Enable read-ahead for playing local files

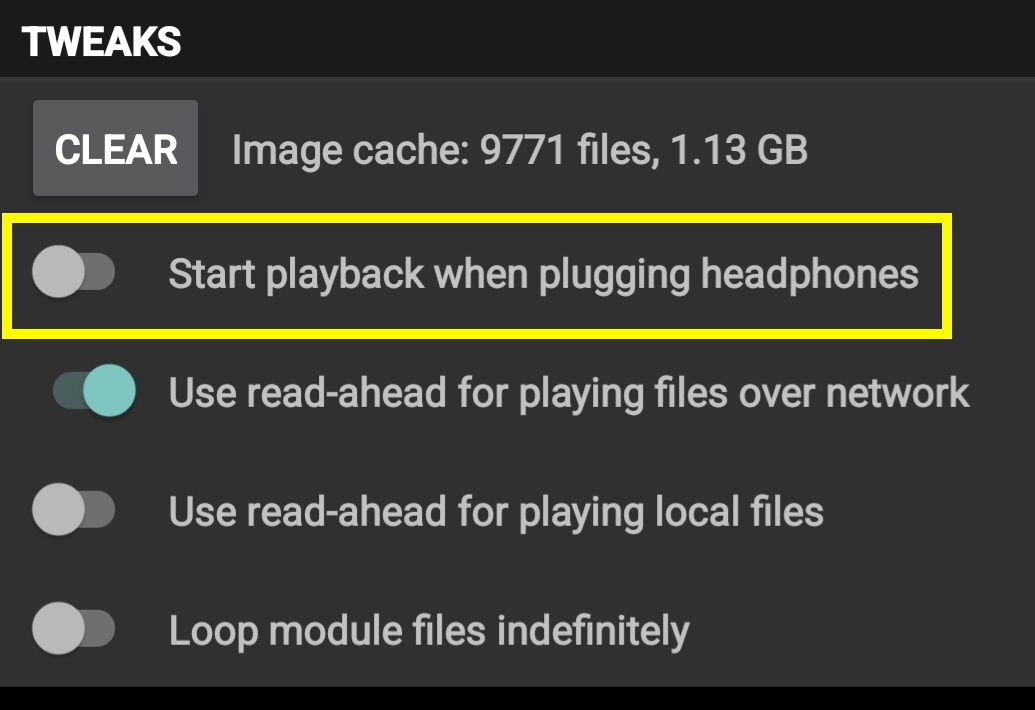(x=73, y=510)
